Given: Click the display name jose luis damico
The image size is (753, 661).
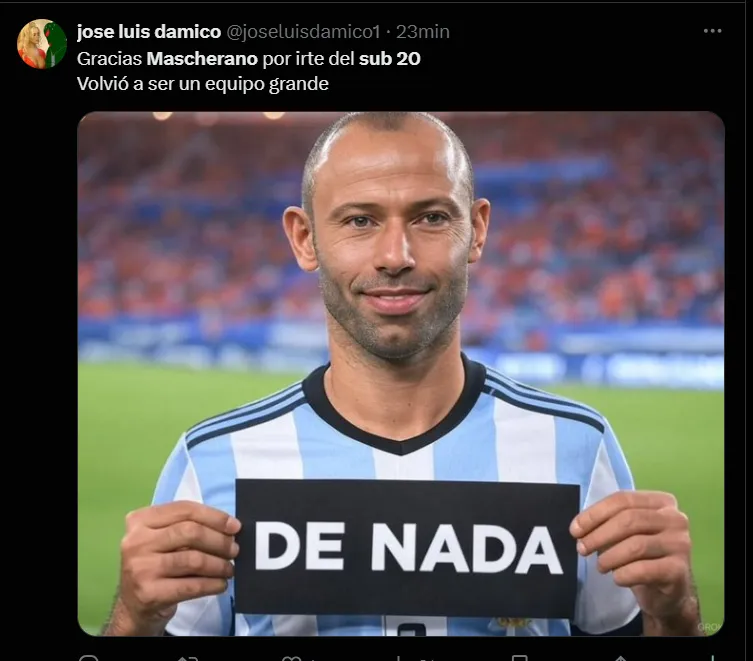Looking at the screenshot, I should [x=149, y=32].
